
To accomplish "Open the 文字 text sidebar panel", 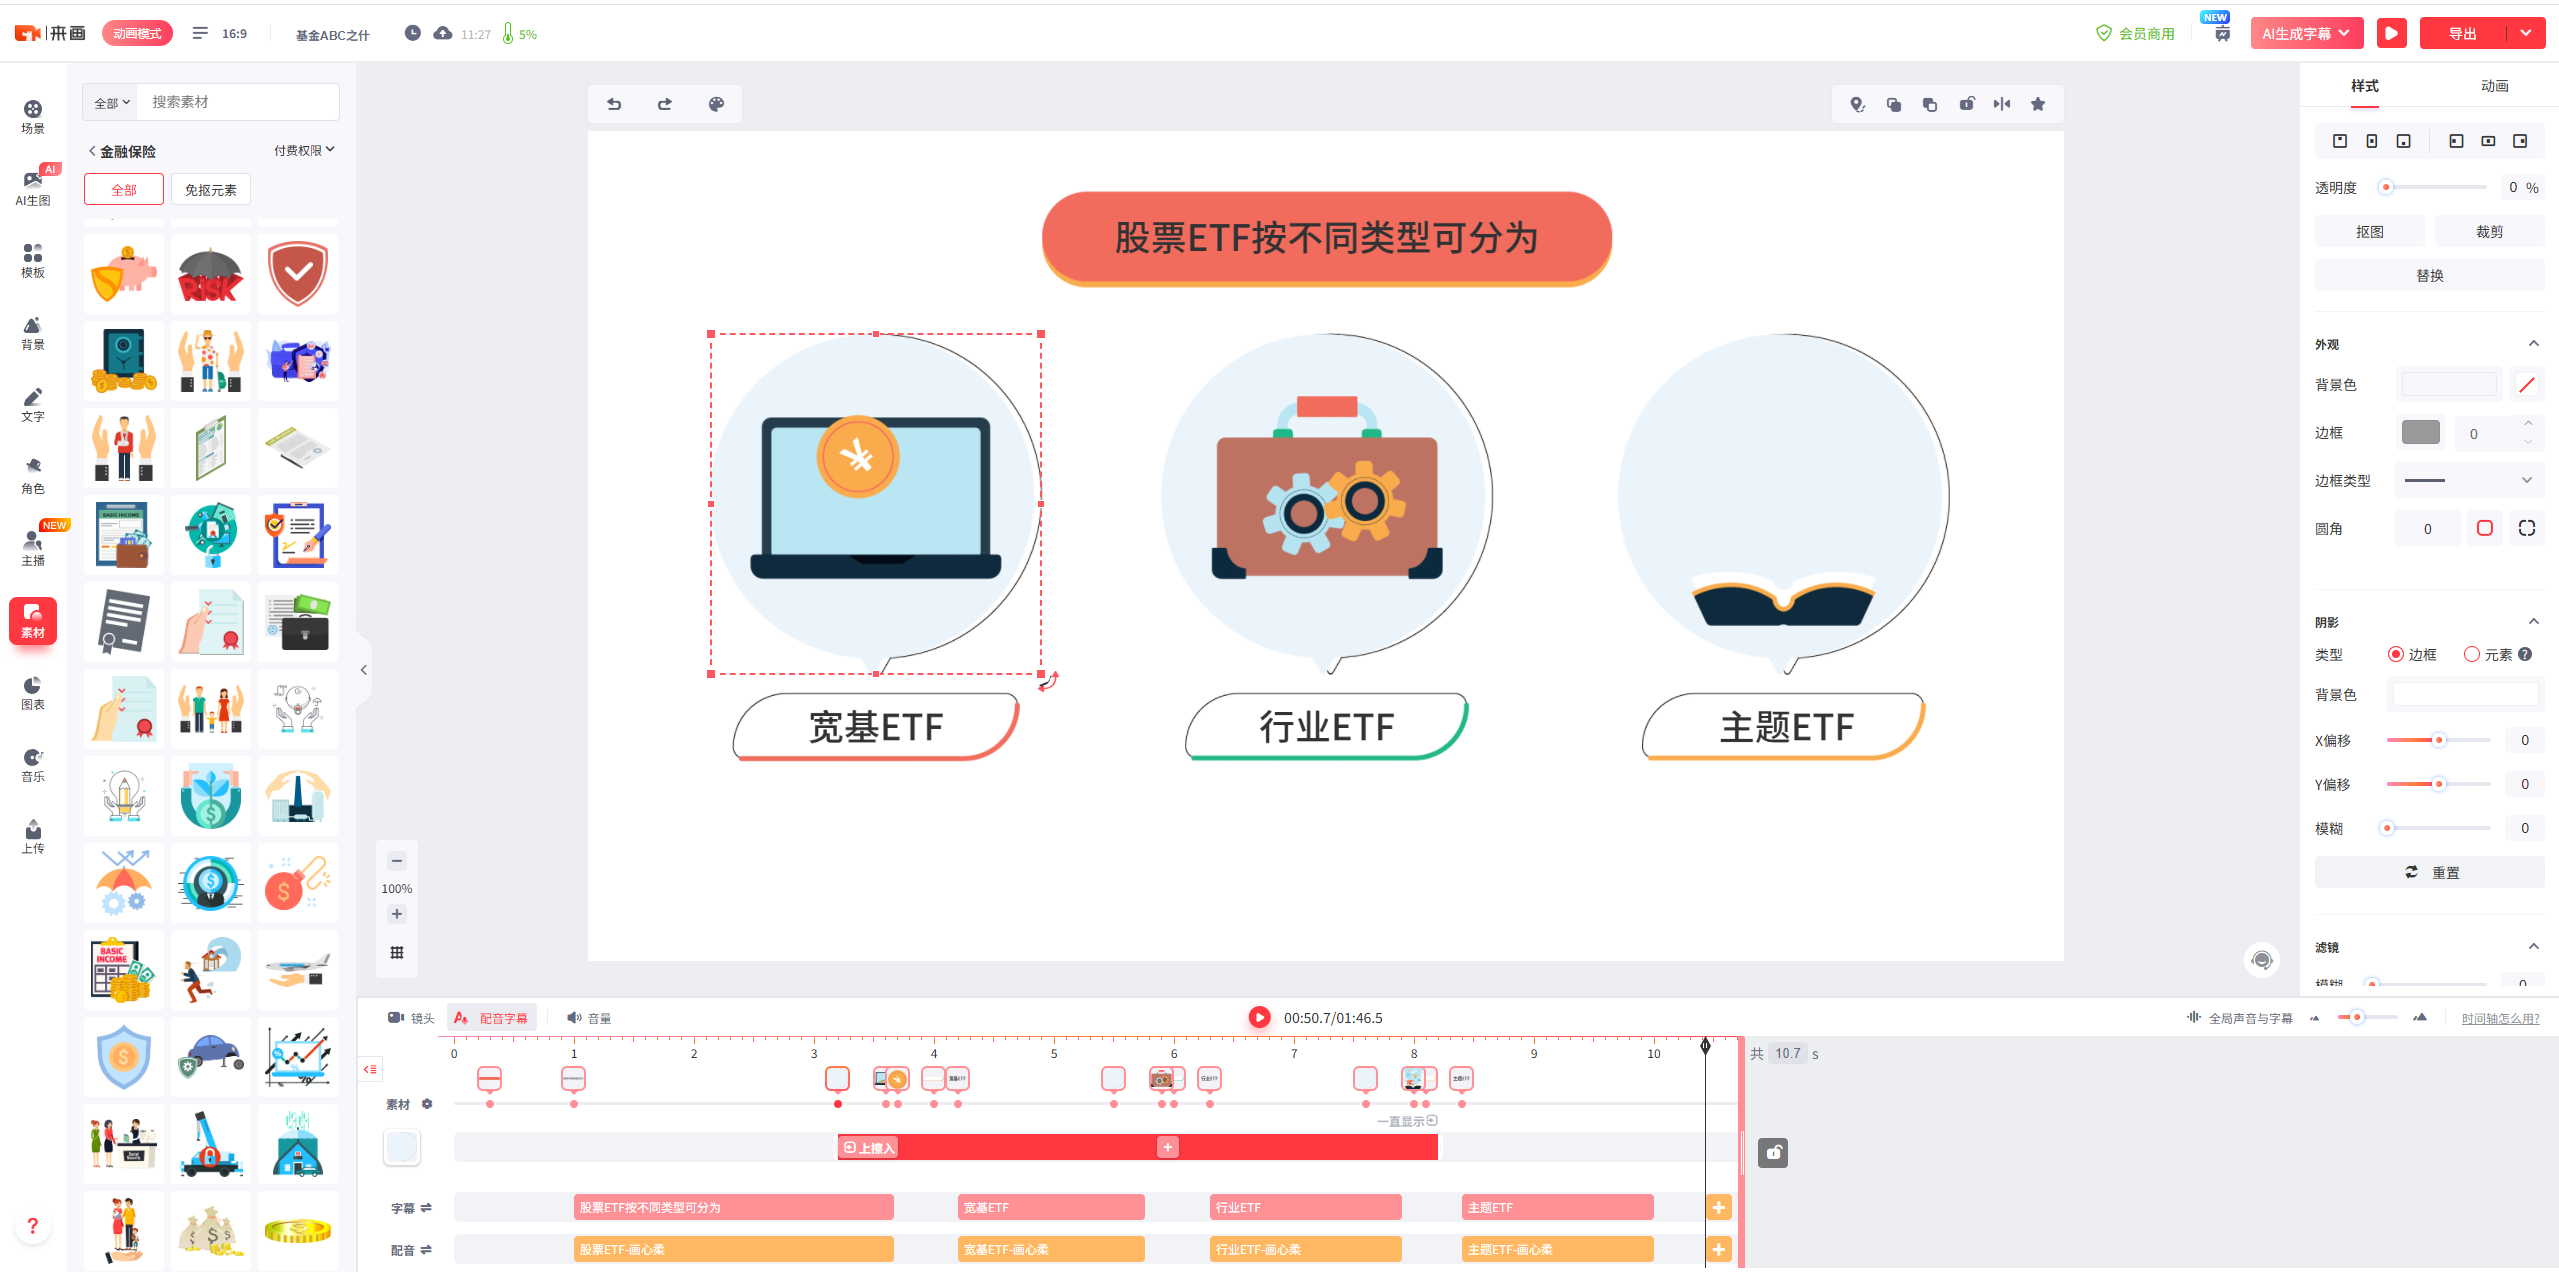I will click(33, 404).
